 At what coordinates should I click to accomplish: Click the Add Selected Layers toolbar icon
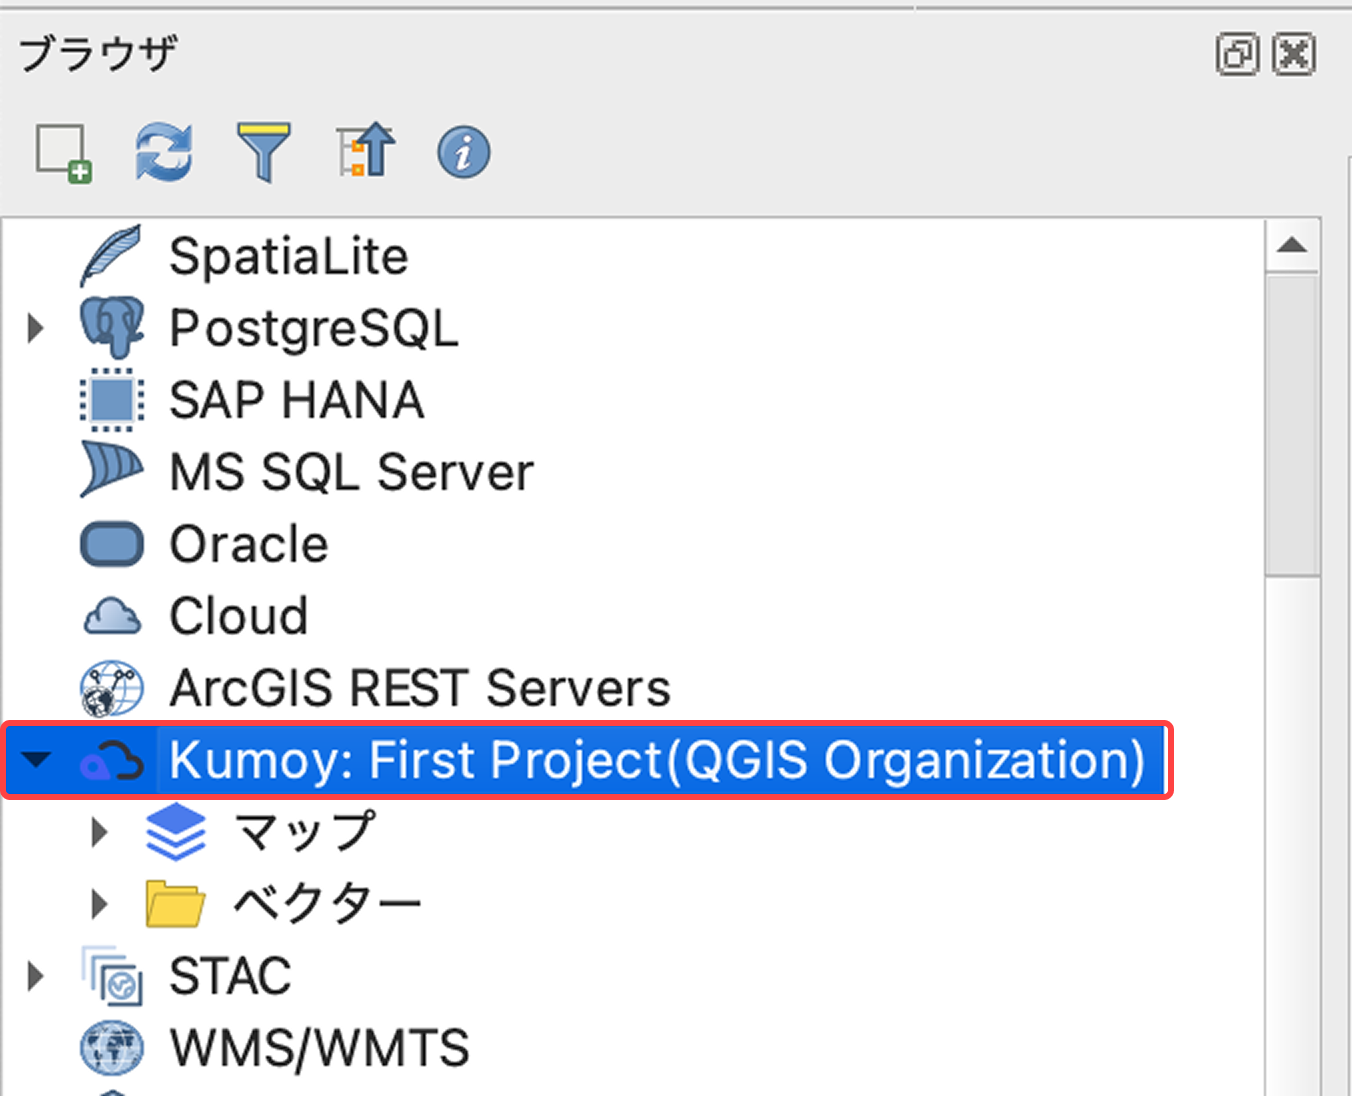tap(64, 153)
